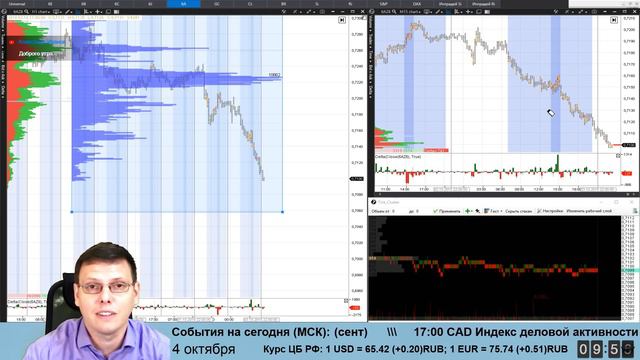Switch to the 6E workspace tab
This screenshot has height=360, width=640.
[50, 4]
